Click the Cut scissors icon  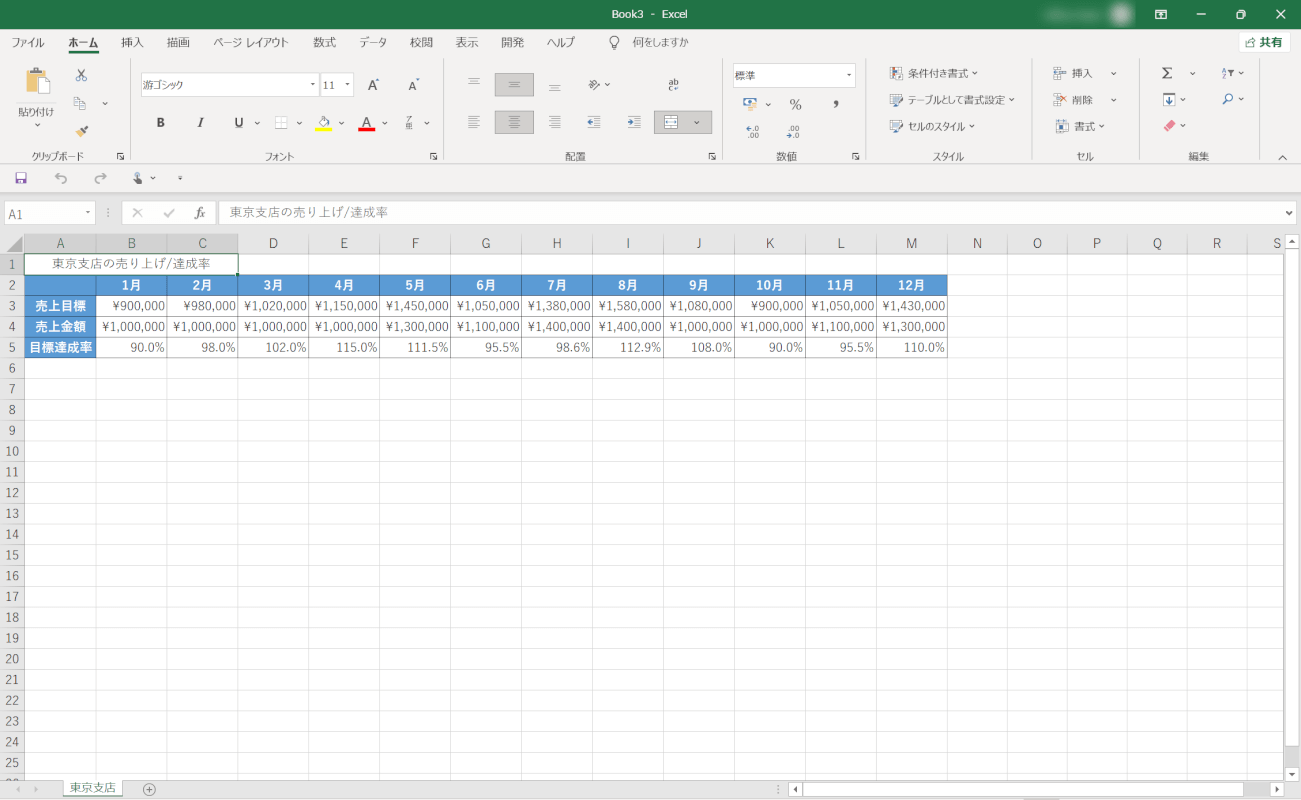click(82, 75)
